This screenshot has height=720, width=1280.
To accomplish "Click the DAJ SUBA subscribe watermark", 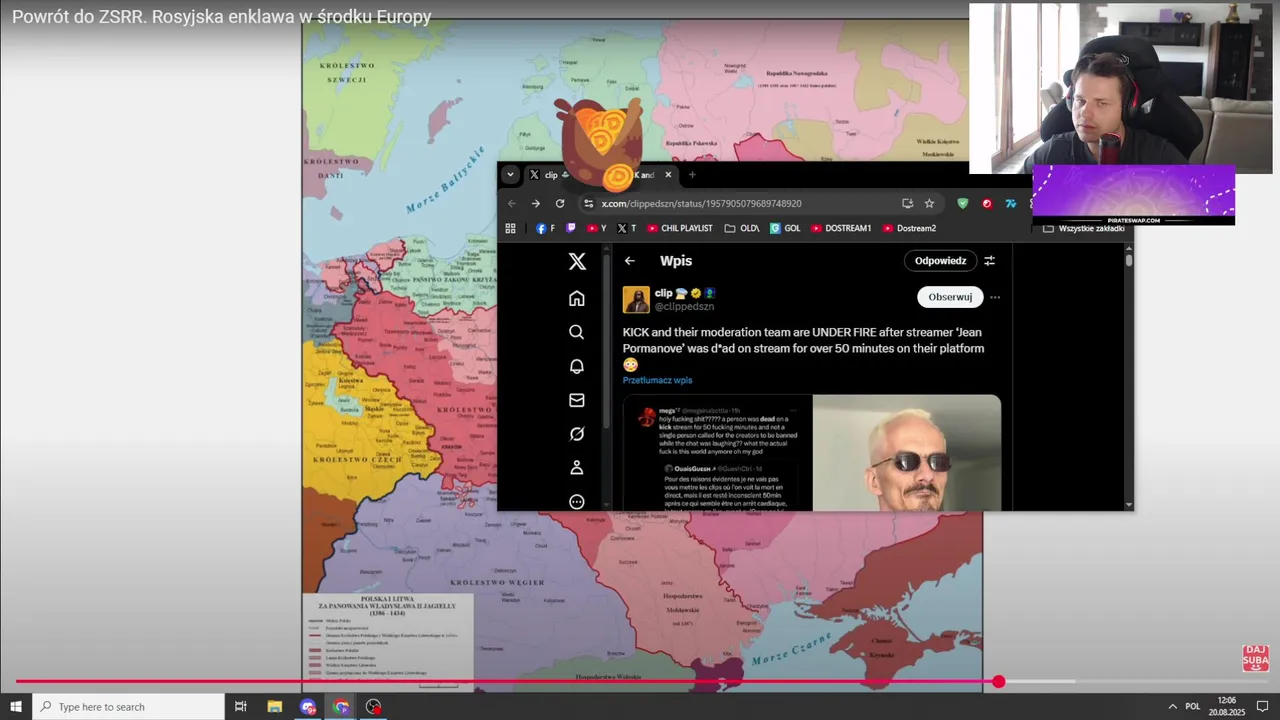I will coord(1255,657).
